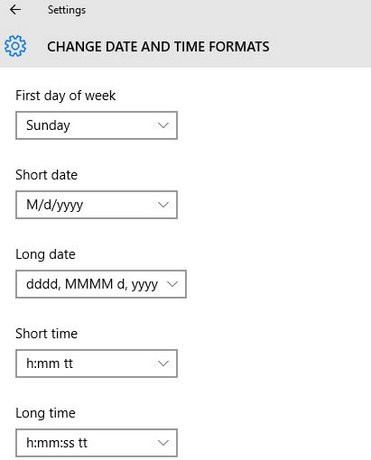Click the chevron arrow beside h:mm tt
This screenshot has width=371, height=460.
163,363
